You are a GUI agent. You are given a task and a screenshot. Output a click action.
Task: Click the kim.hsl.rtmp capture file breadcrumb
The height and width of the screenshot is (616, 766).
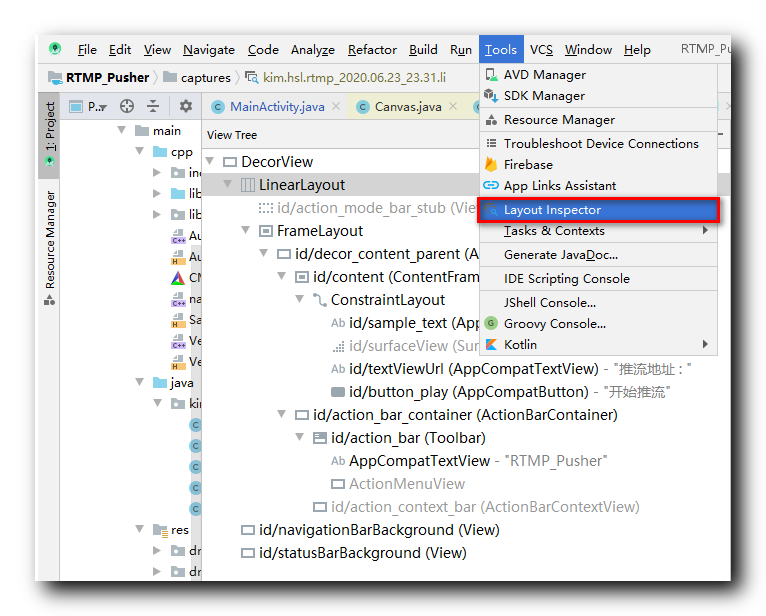click(x=346, y=78)
